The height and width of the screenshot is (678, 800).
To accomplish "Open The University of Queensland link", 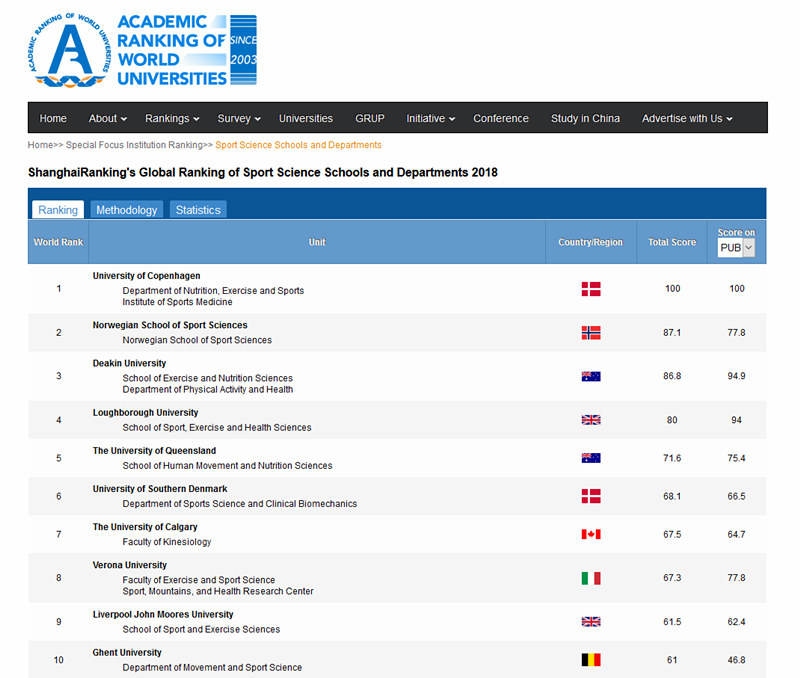I will pyautogui.click(x=154, y=450).
